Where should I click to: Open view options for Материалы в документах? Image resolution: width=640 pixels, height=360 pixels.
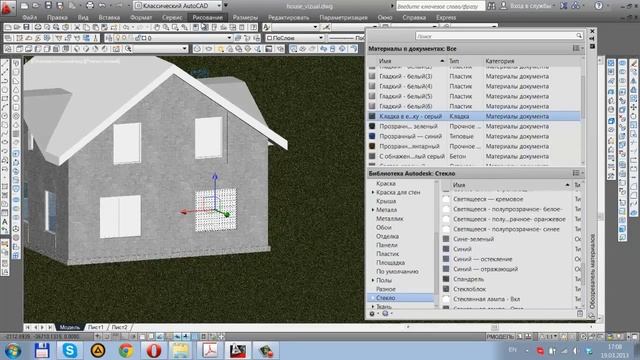577,49
